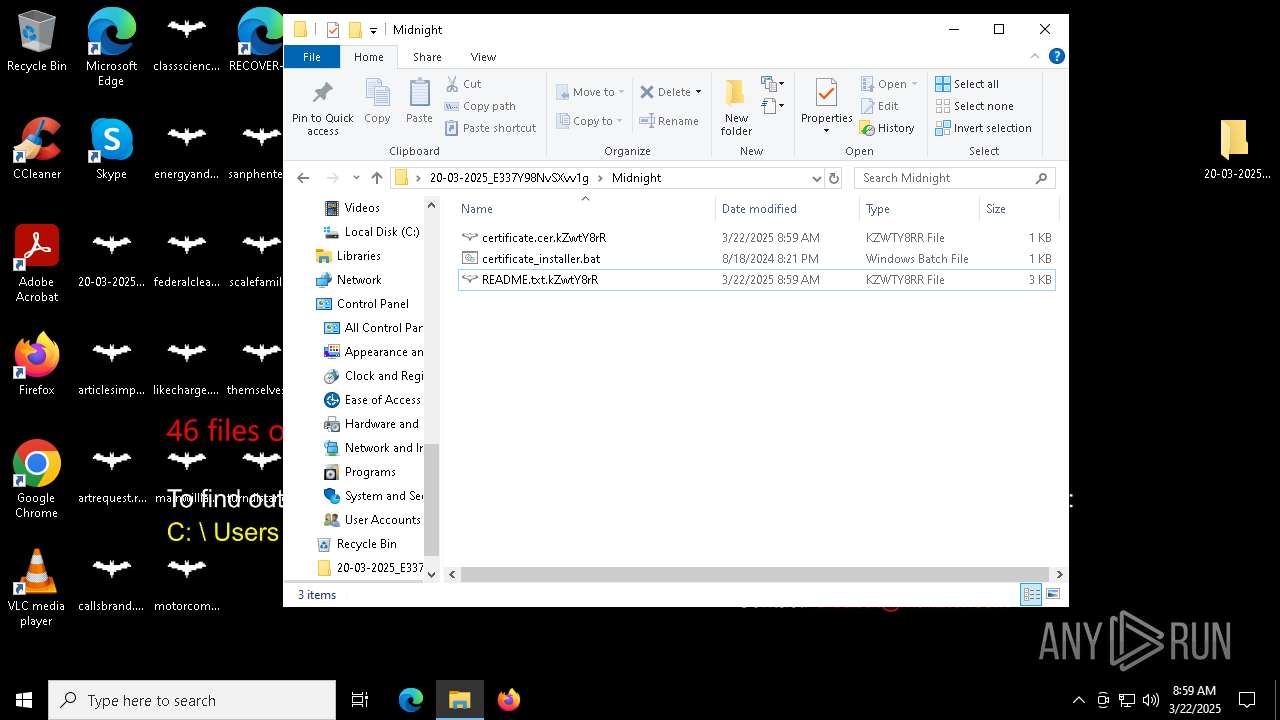
Task: Click the Paste ribbon icon
Action: pos(419,94)
